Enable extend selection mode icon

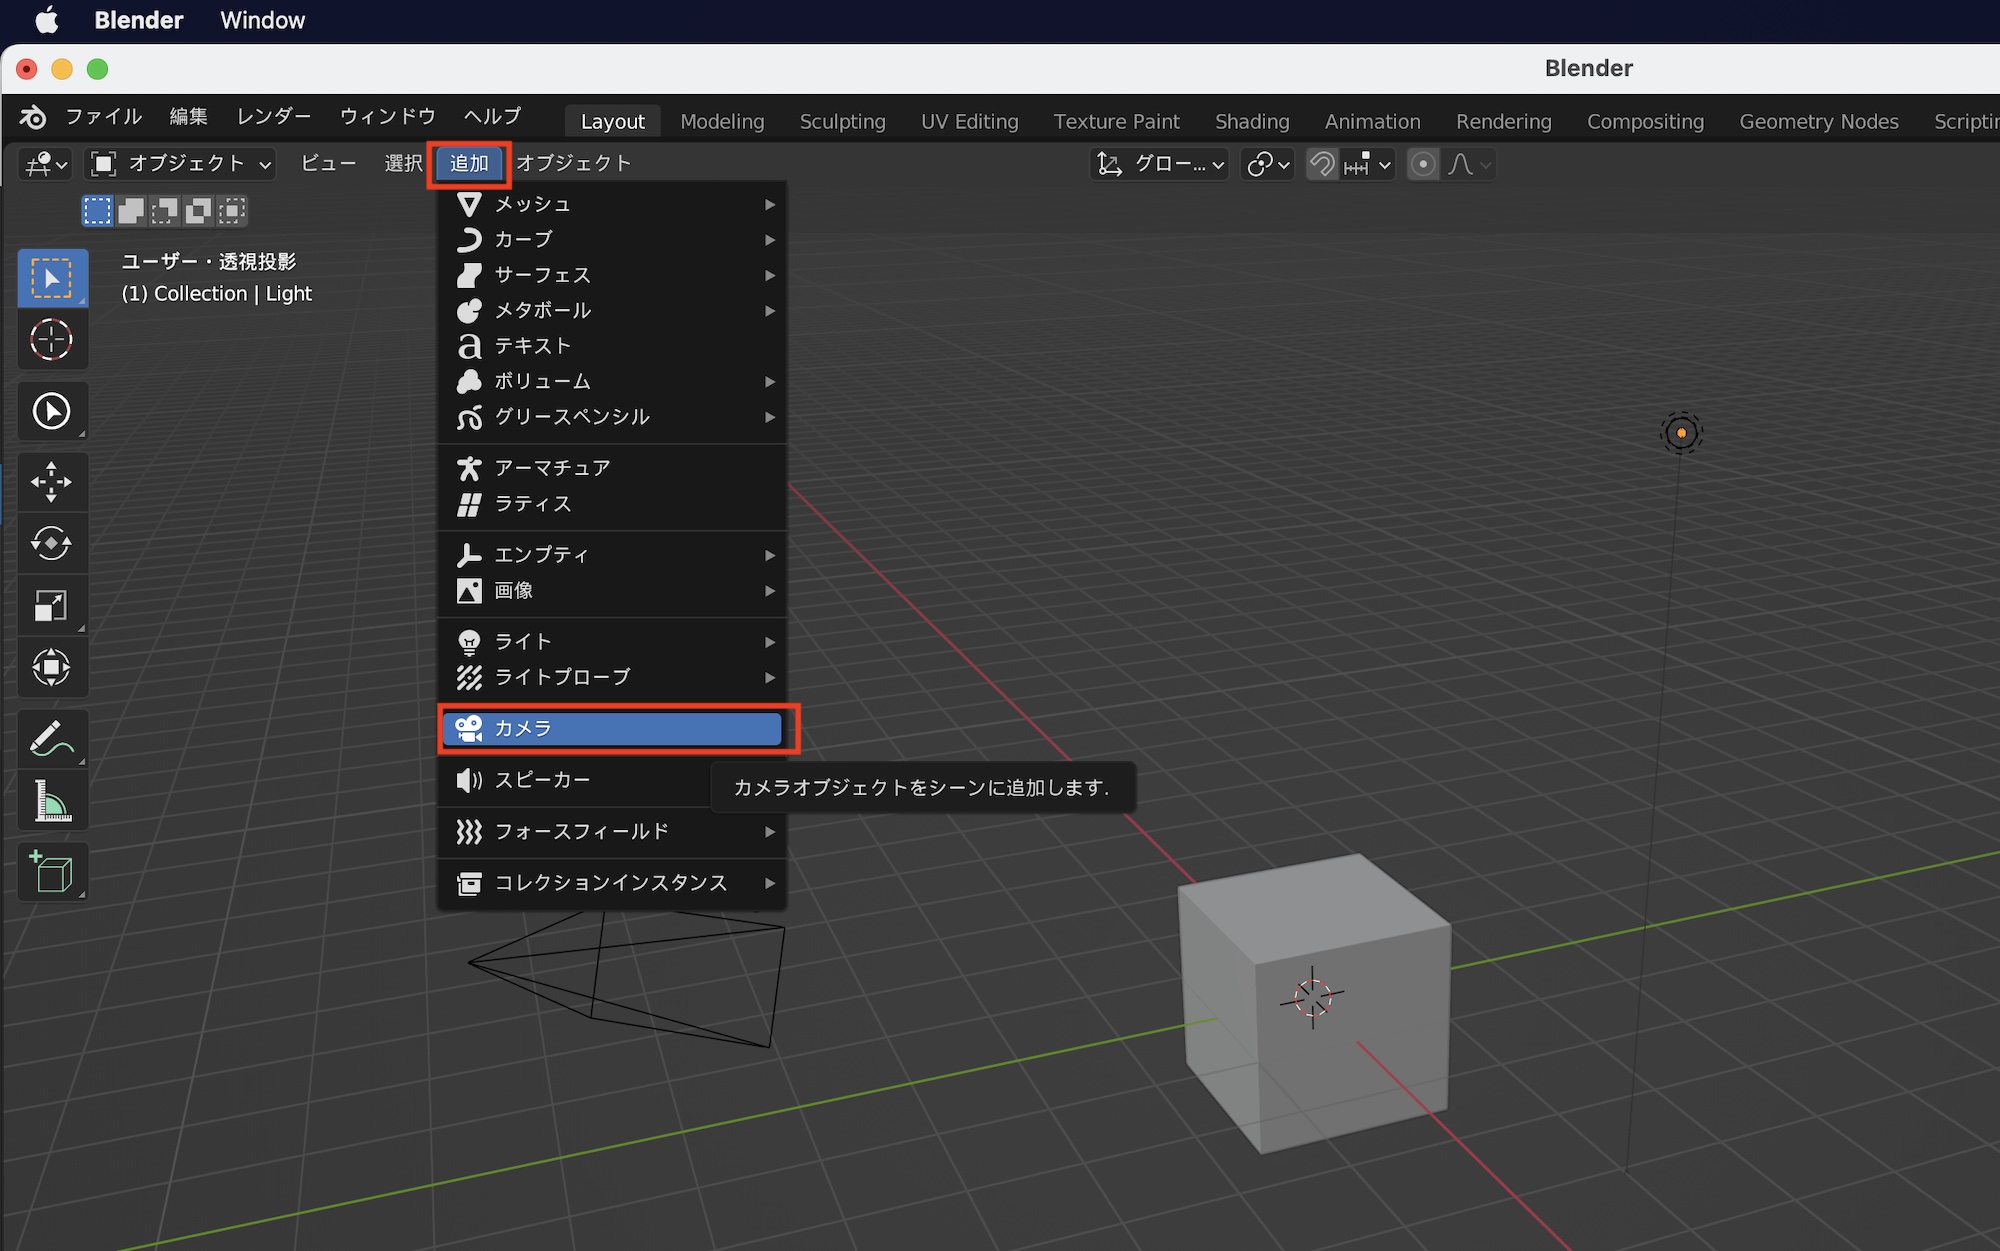(131, 211)
